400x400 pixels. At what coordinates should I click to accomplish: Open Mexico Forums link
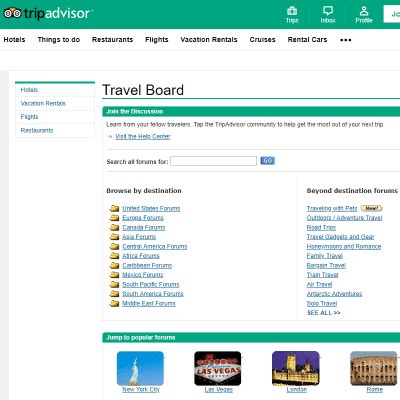pos(142,275)
